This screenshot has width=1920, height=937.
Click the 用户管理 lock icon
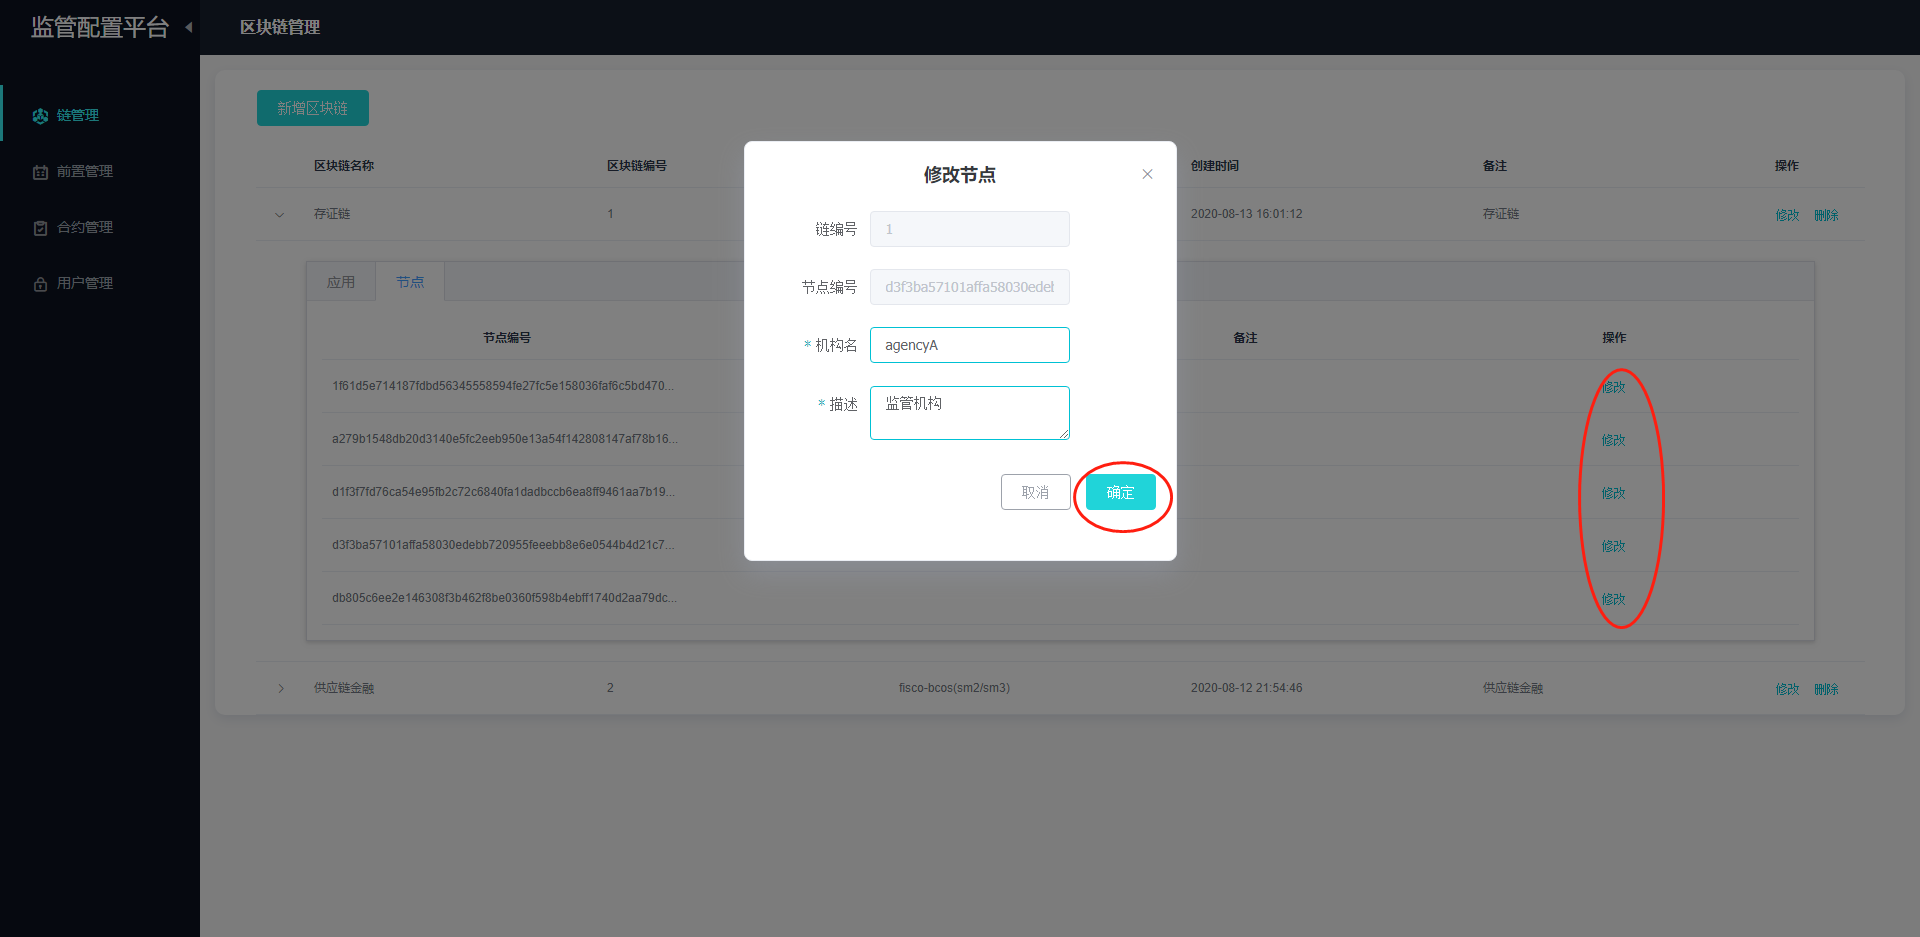tap(40, 284)
